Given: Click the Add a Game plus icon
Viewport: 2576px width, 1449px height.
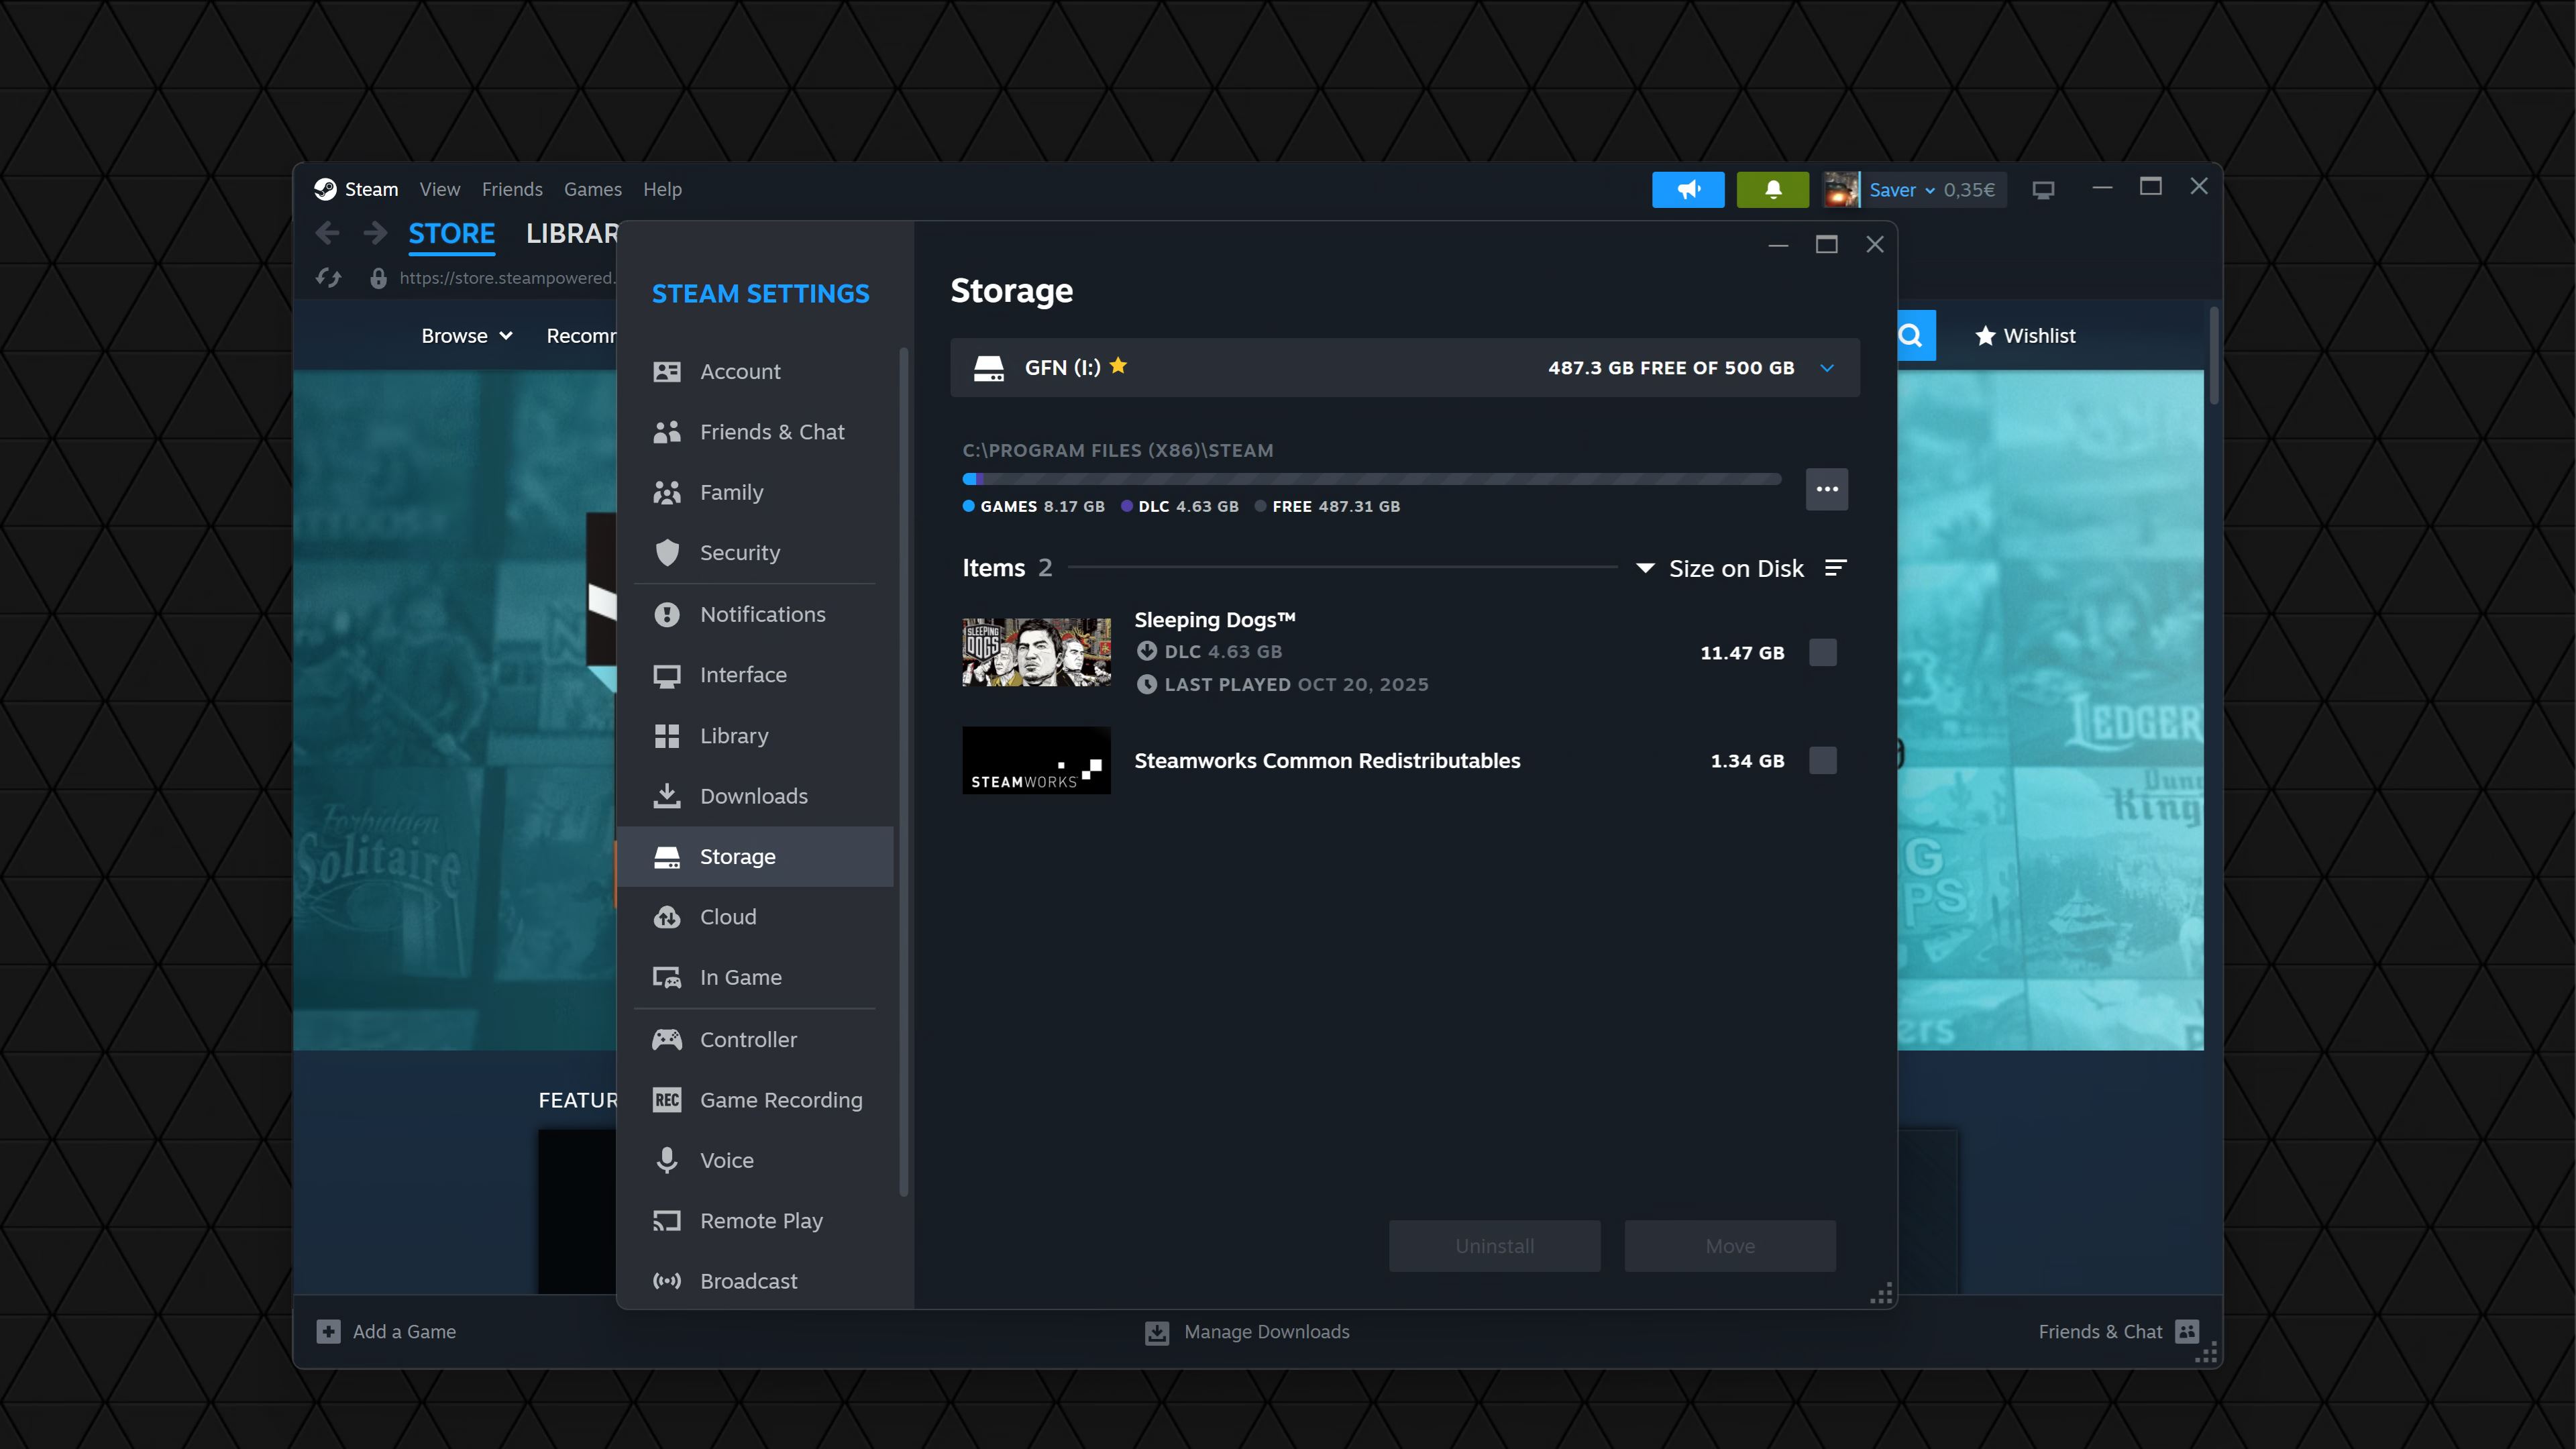Looking at the screenshot, I should [x=328, y=1332].
